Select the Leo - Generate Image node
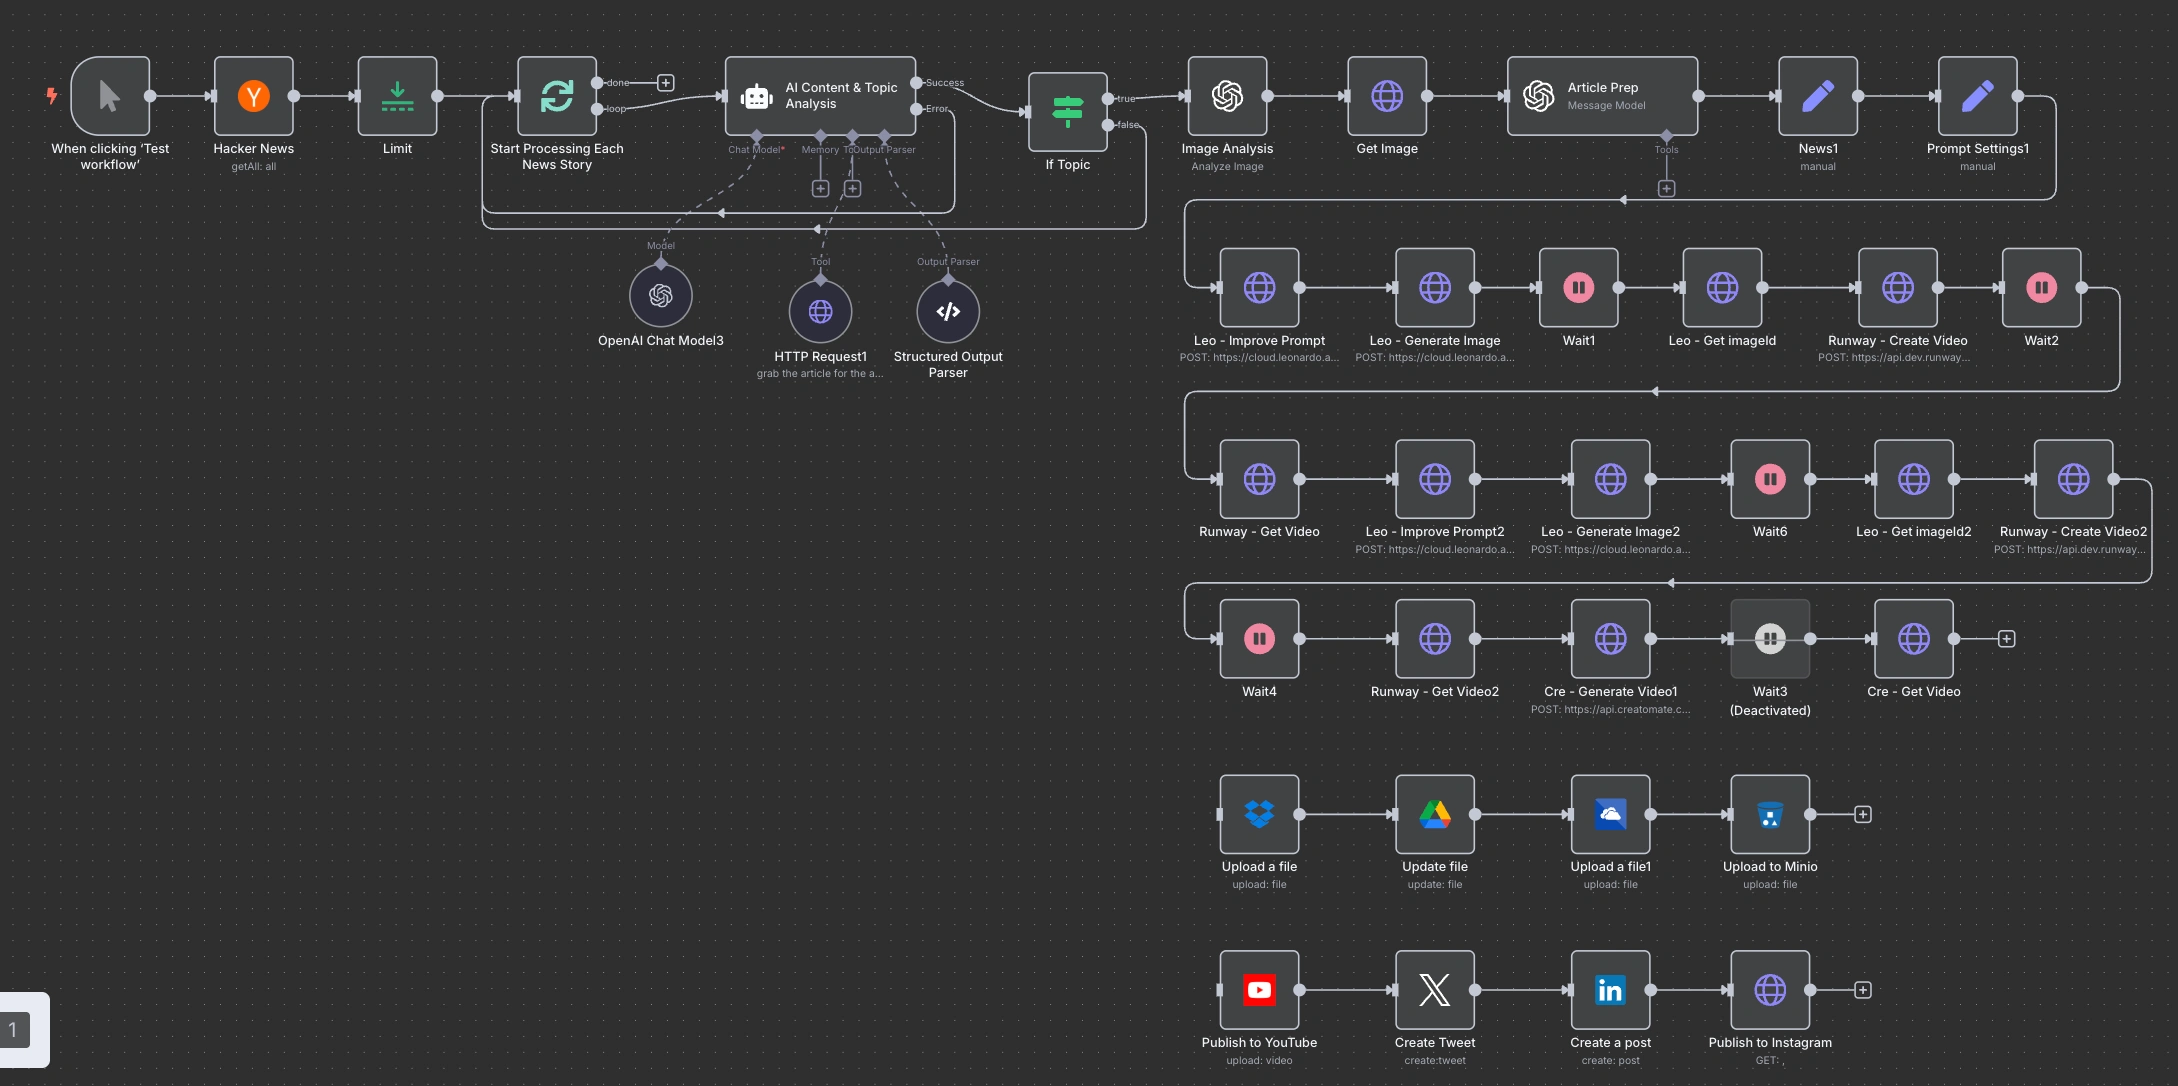The height and width of the screenshot is (1086, 2178). 1435,288
